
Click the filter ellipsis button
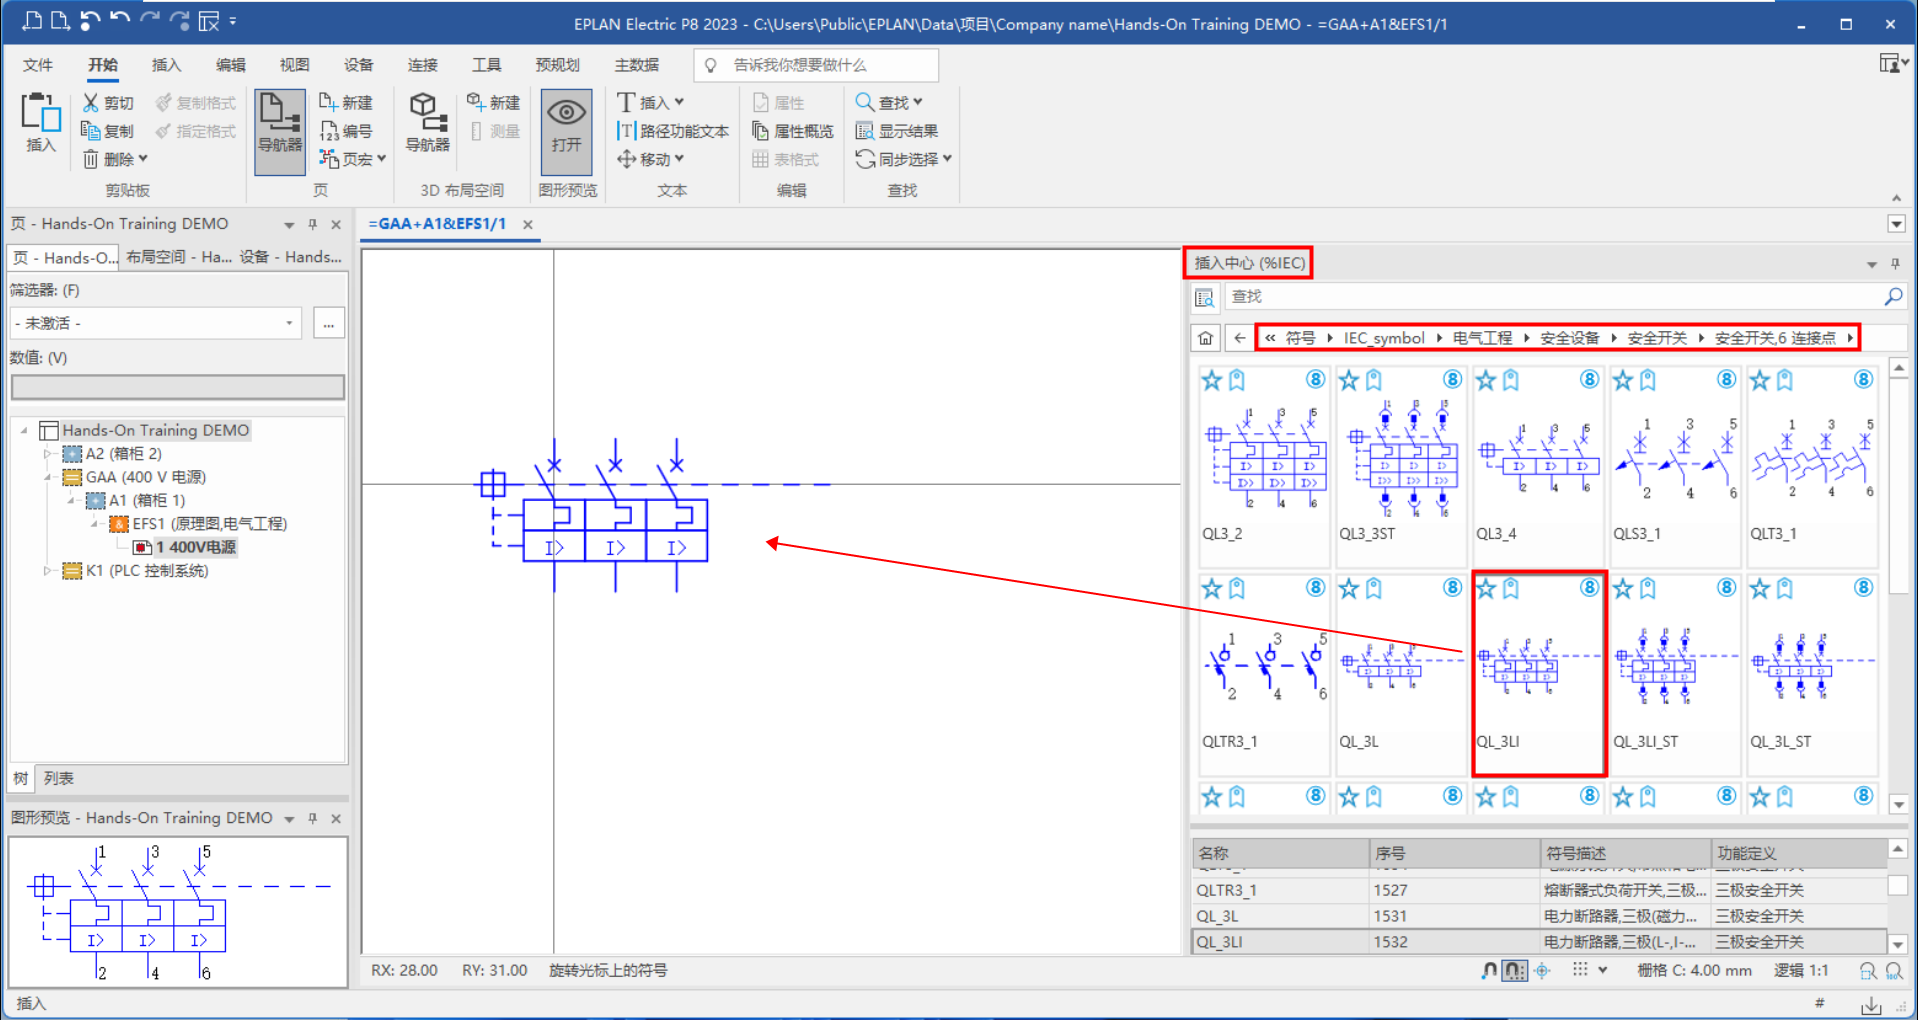tap(329, 323)
